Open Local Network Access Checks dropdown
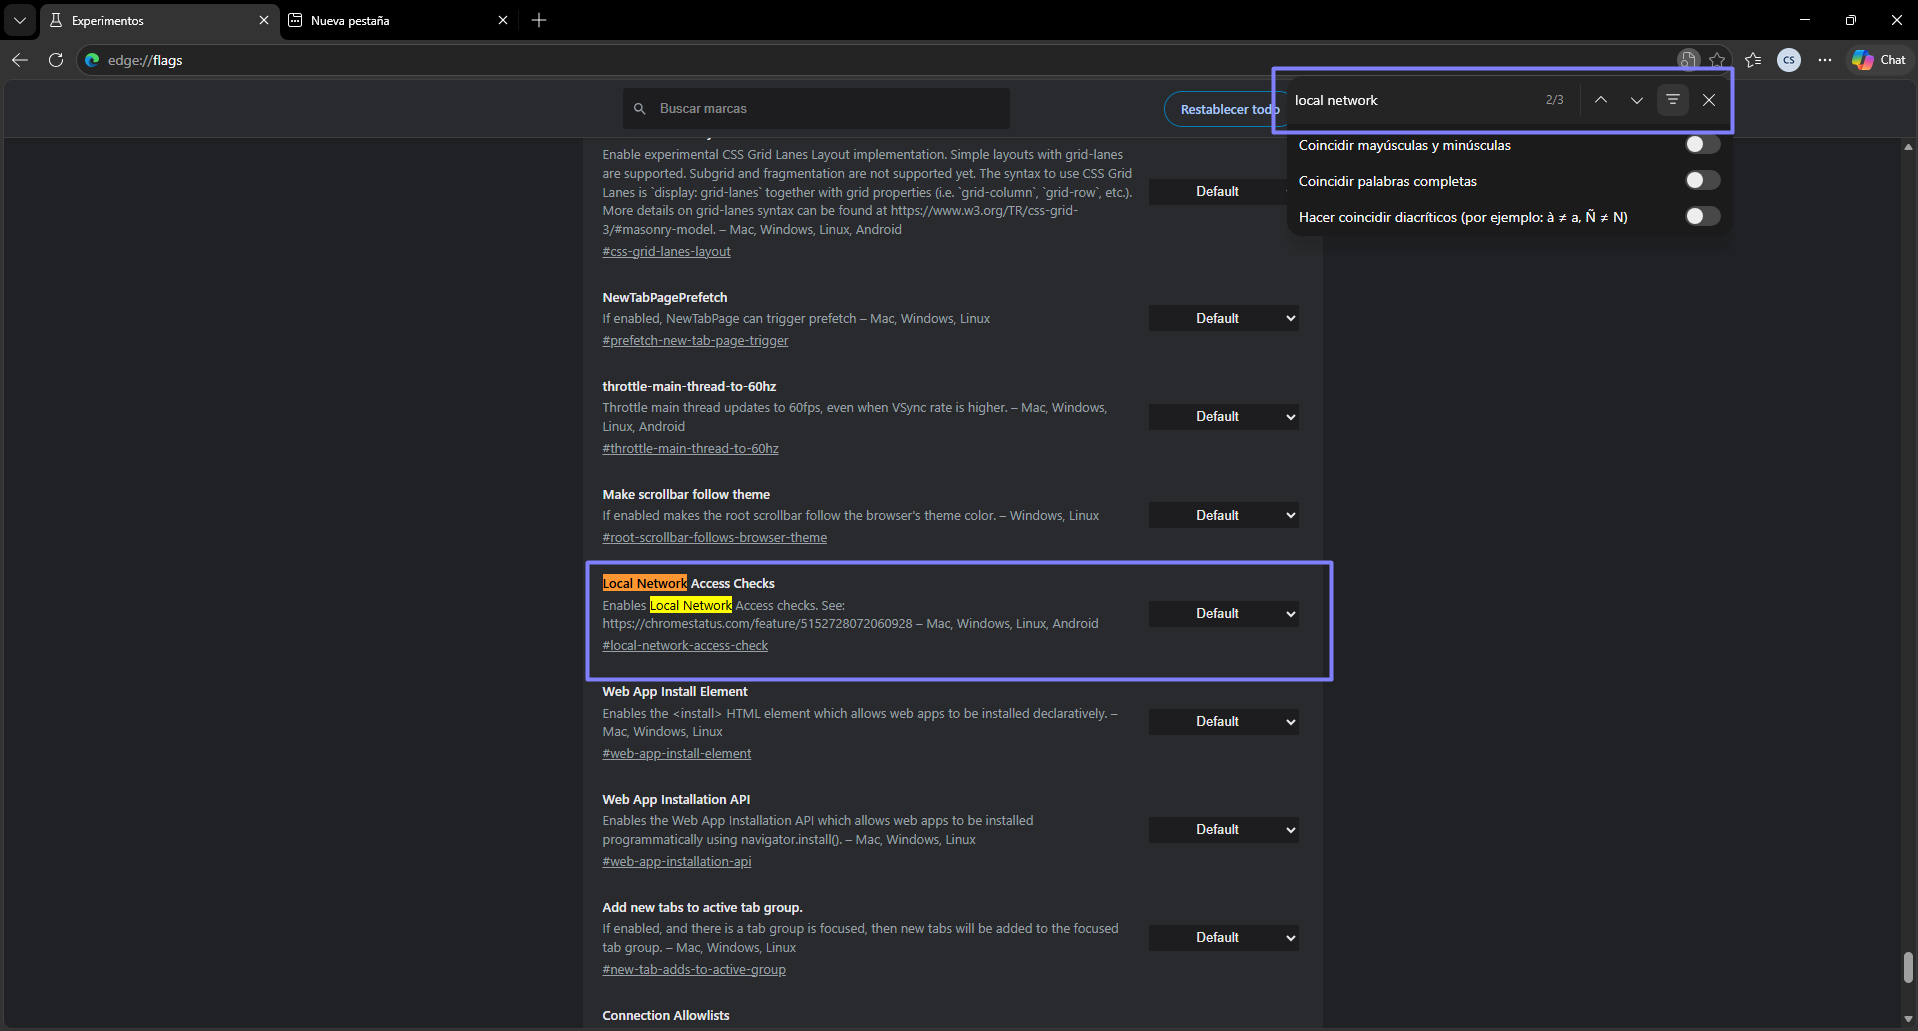The width and height of the screenshot is (1918, 1031). pyautogui.click(x=1223, y=614)
